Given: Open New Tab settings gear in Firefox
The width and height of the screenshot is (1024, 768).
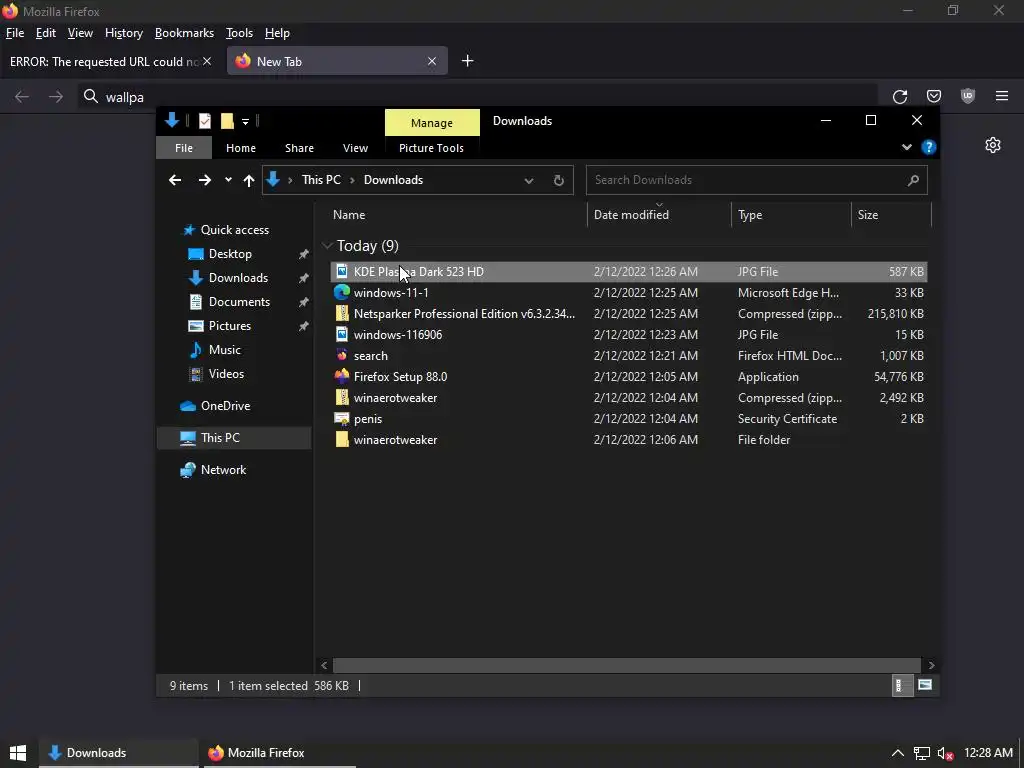Looking at the screenshot, I should [993, 145].
